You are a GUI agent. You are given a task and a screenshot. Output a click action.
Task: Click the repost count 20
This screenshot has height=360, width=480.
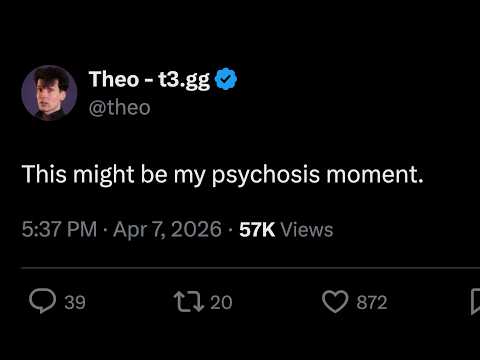[x=221, y=302]
